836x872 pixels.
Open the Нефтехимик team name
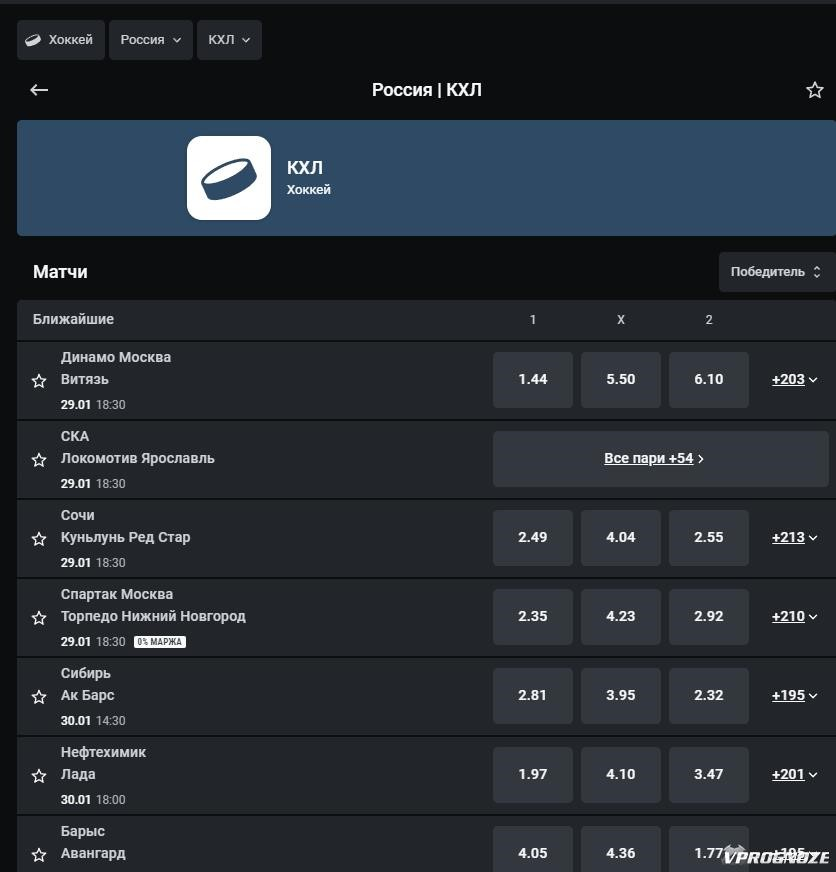103,752
